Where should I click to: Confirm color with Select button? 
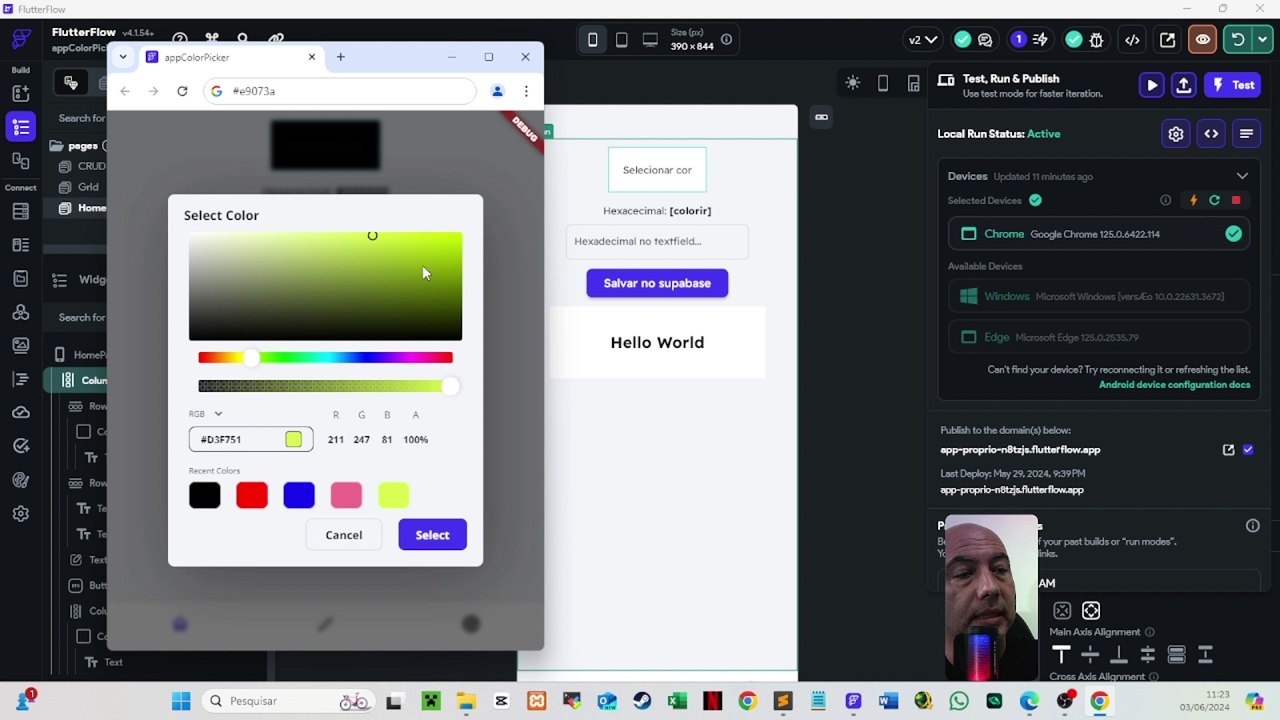click(x=432, y=535)
